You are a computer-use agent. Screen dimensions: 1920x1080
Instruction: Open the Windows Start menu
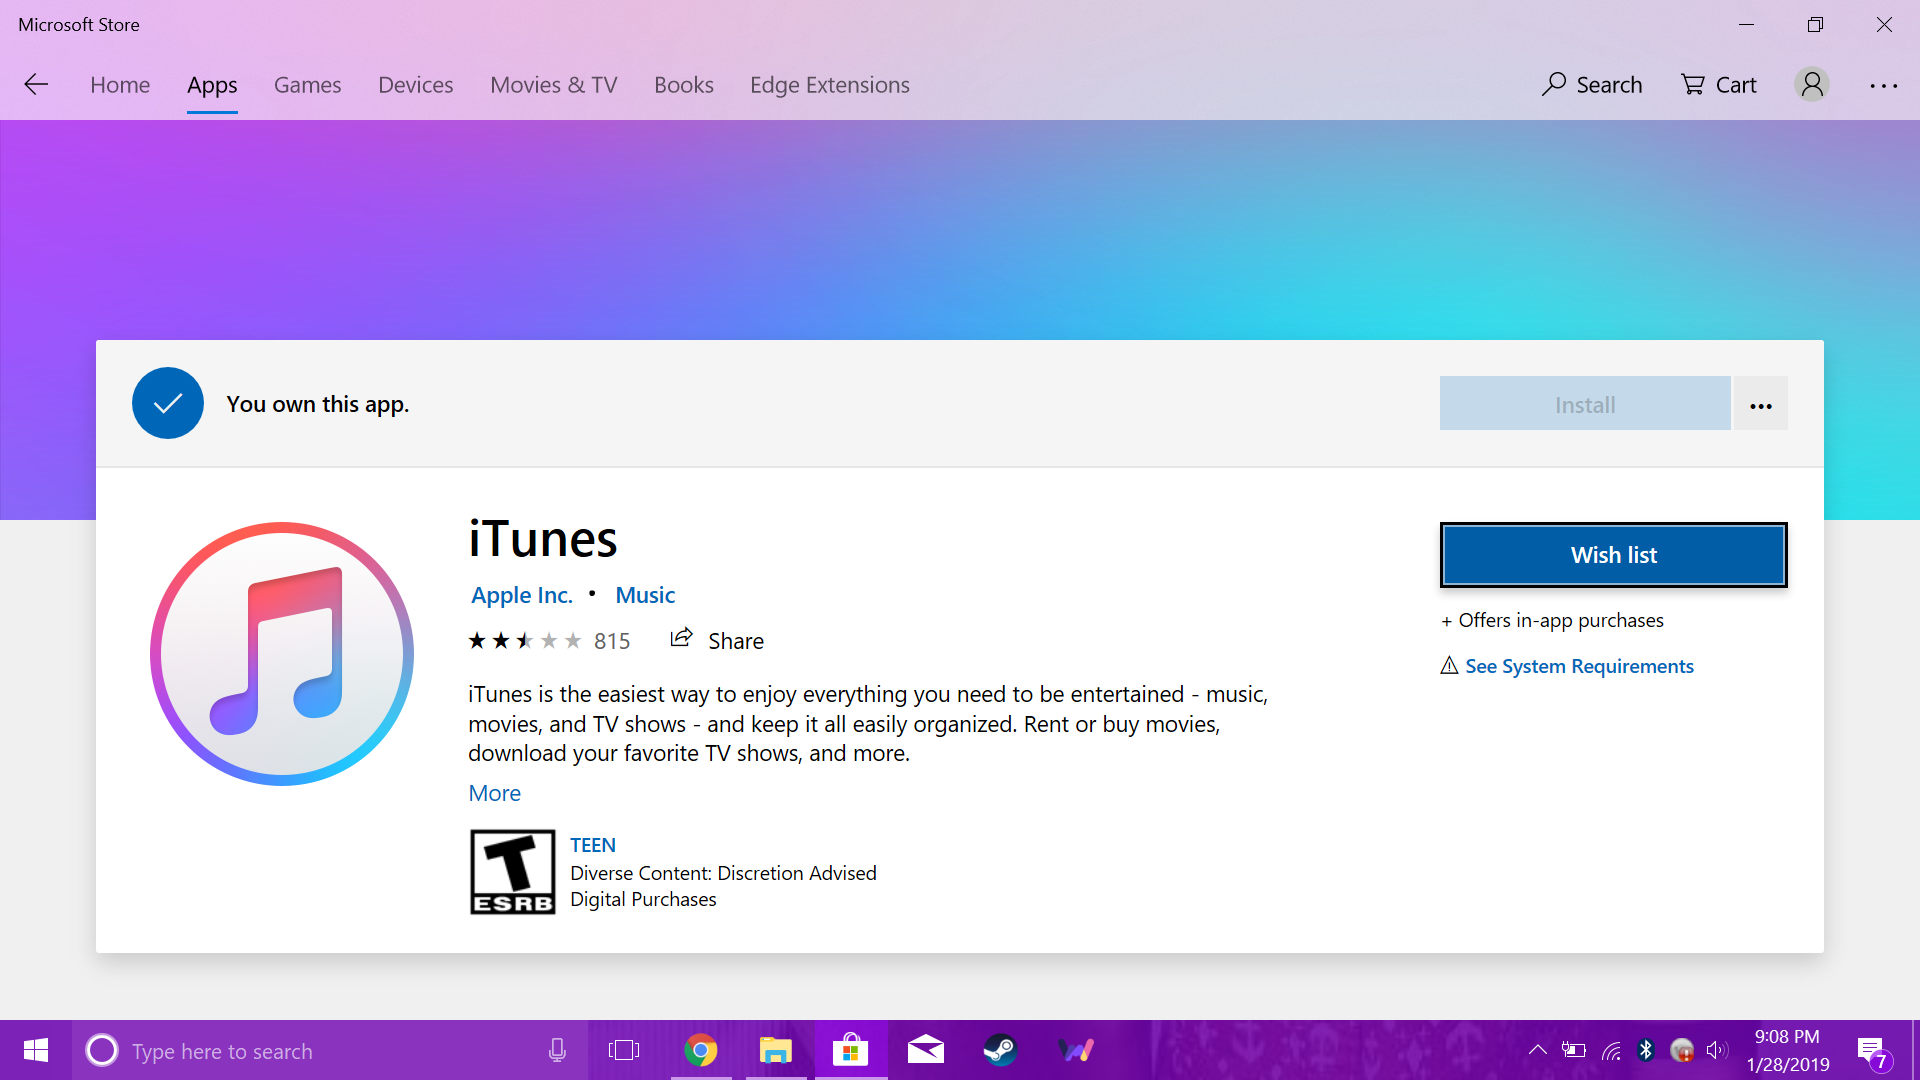36,1050
